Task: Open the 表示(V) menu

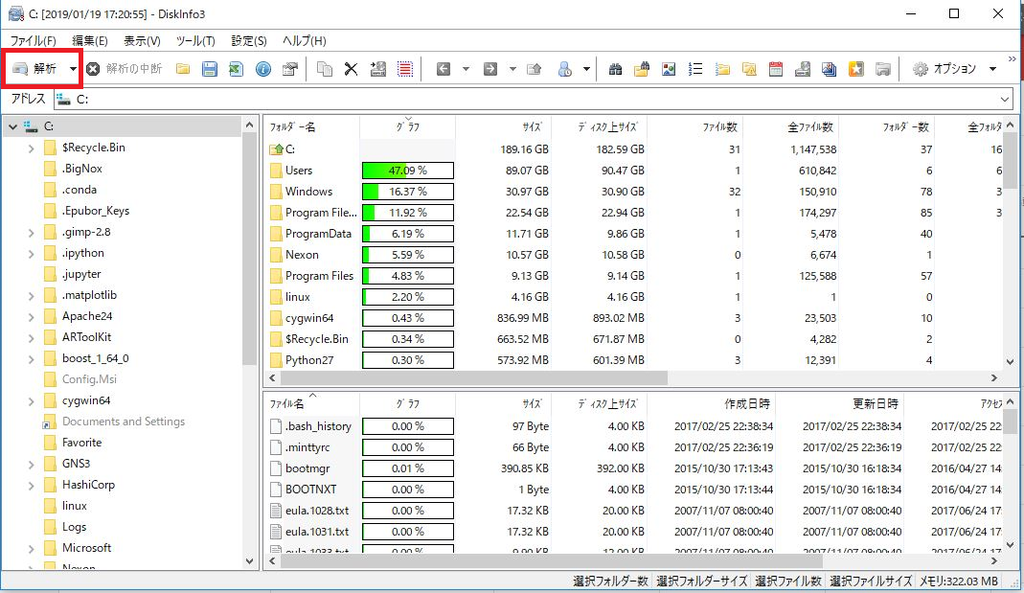Action: click(142, 40)
